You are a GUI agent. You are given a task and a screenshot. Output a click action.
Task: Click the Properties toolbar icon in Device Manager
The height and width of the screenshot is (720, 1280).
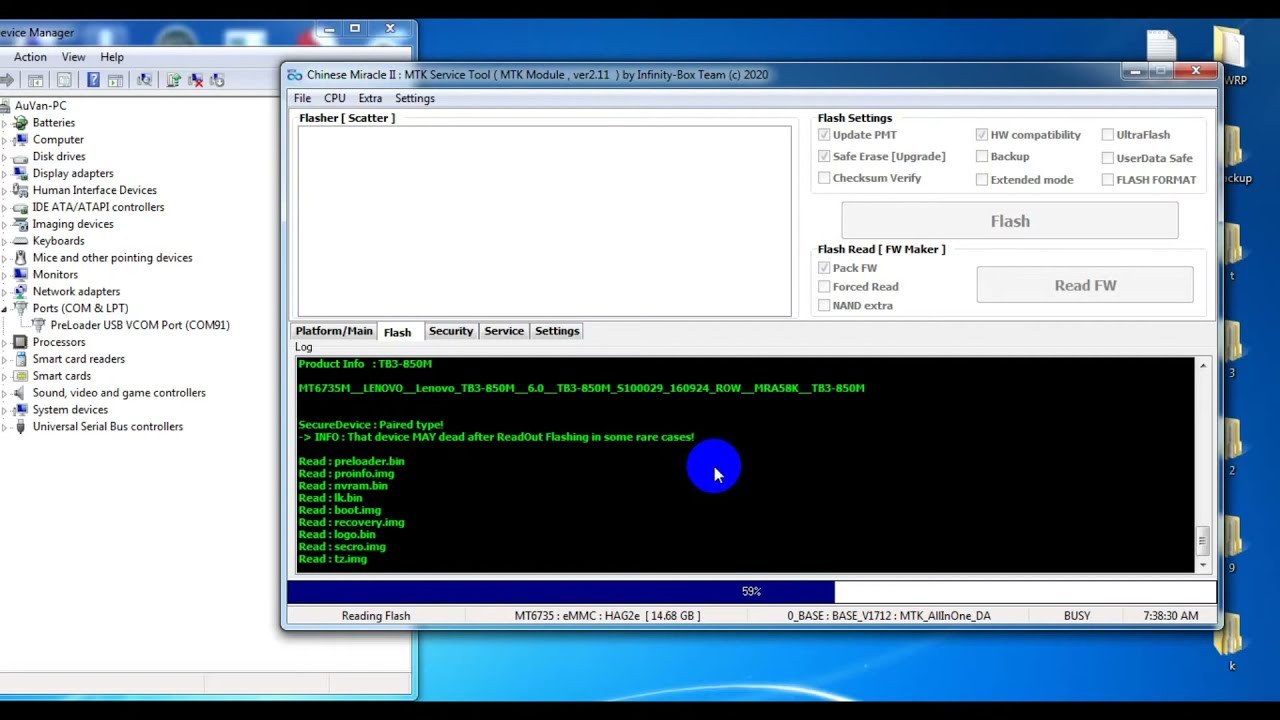coord(64,80)
